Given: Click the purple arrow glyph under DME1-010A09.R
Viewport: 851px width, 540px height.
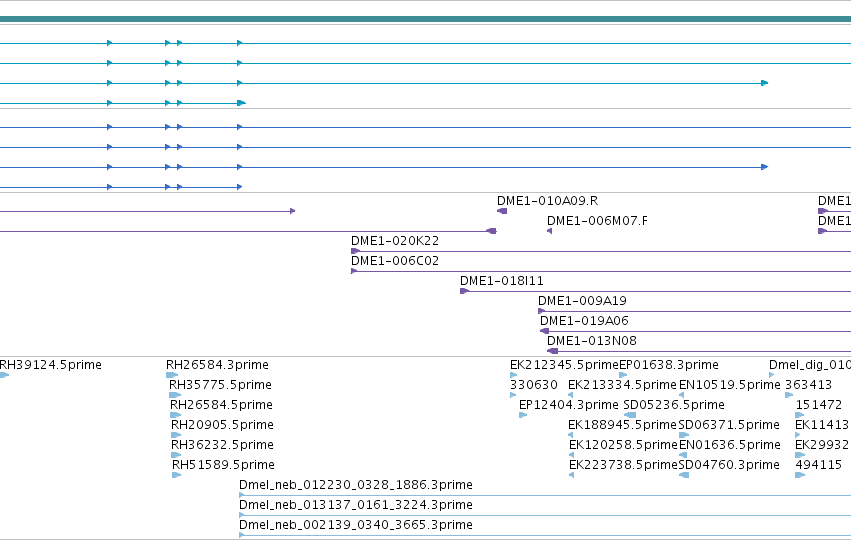Looking at the screenshot, I should [x=502, y=211].
